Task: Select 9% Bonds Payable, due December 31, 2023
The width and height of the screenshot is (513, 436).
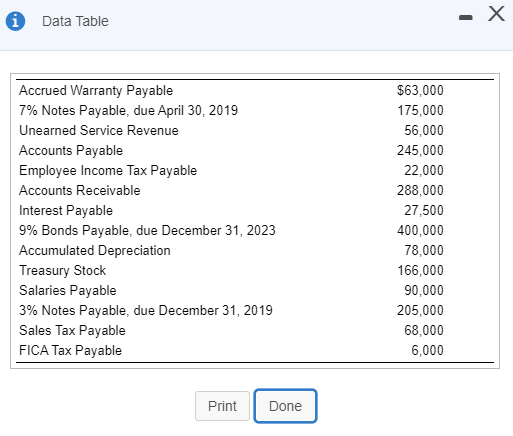Action: point(147,231)
